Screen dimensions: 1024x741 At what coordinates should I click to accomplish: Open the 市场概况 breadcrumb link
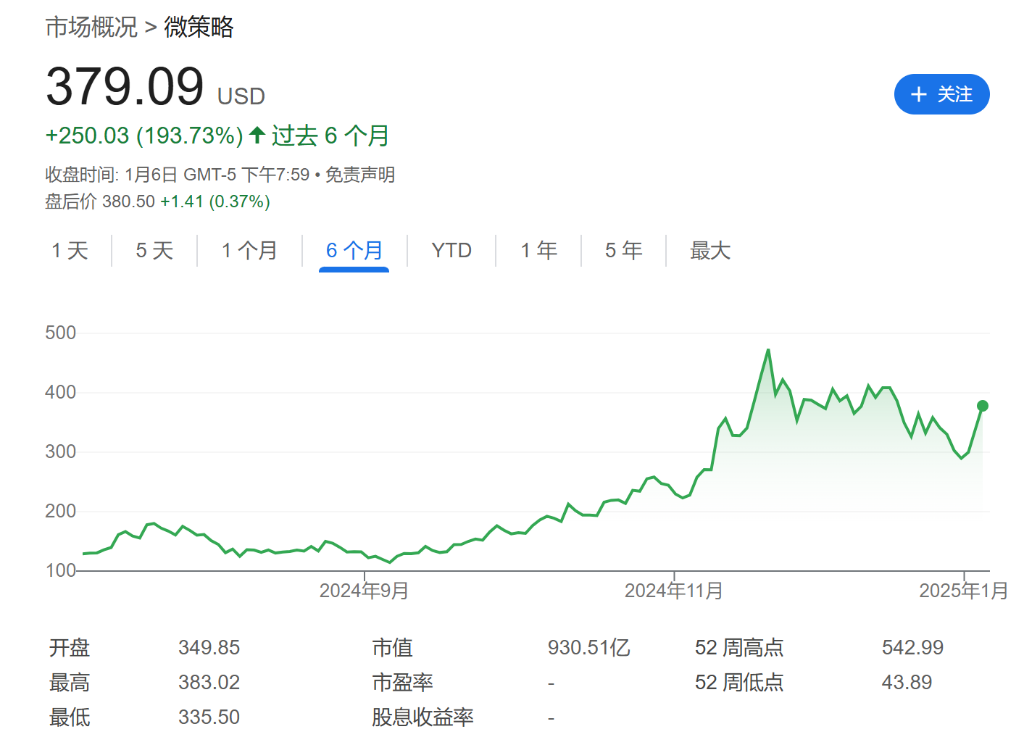91,27
